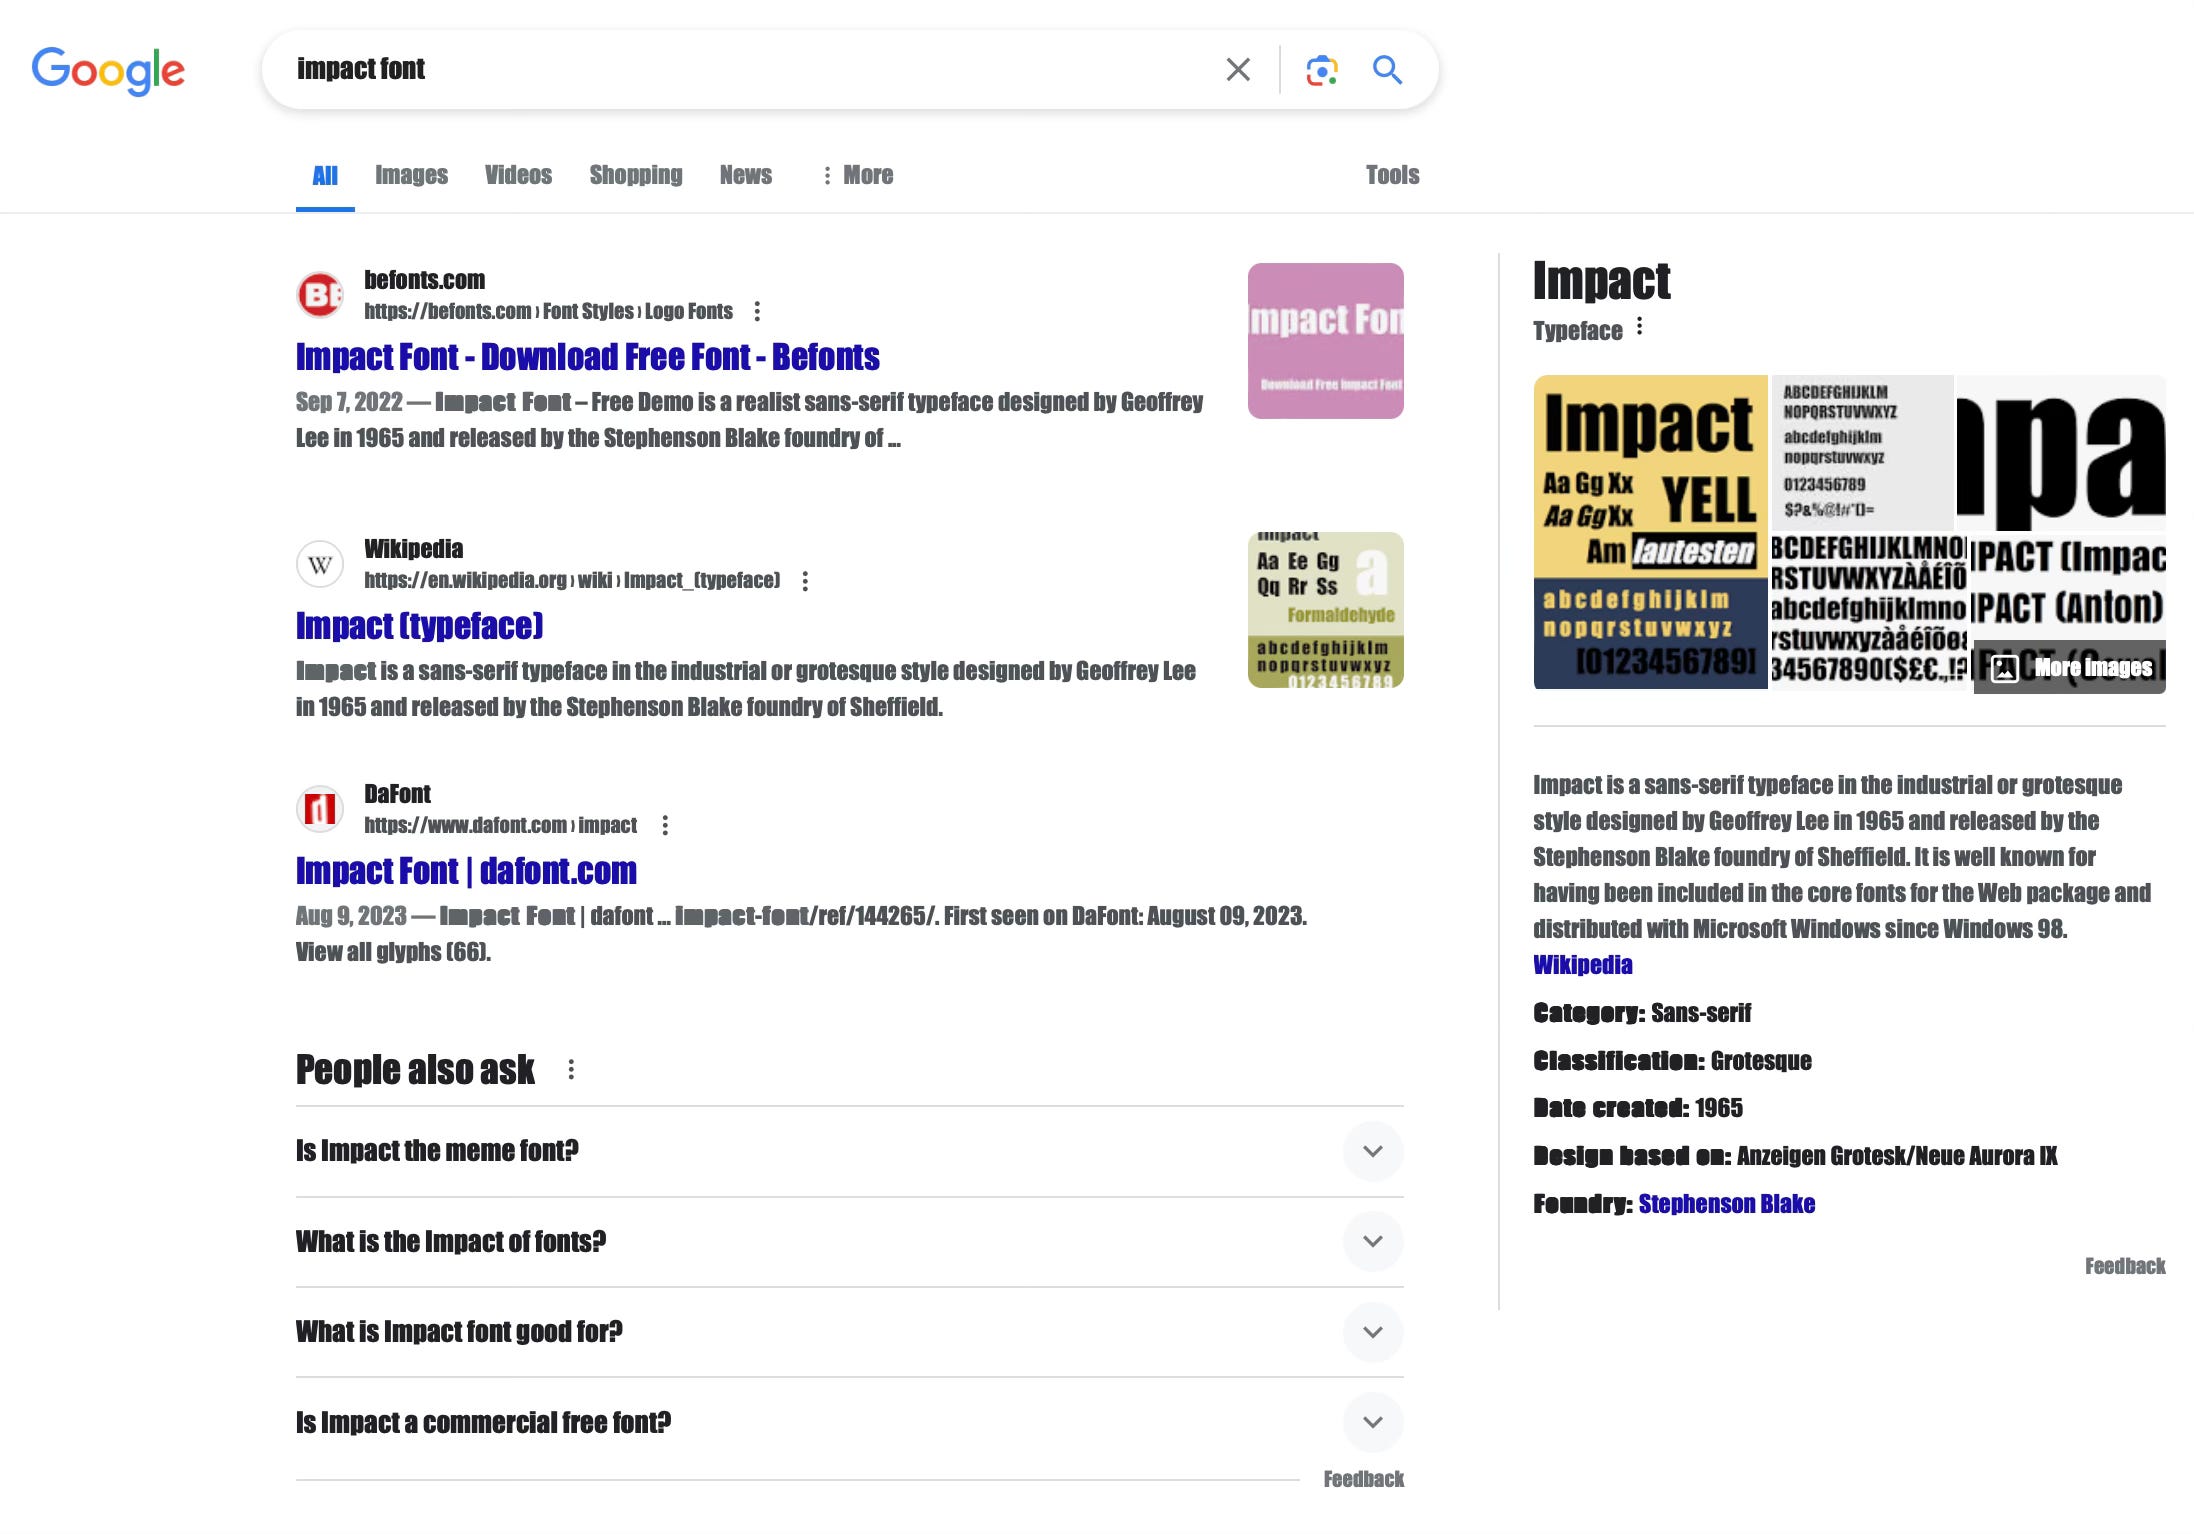Clear the search box with X
The height and width of the screenshot is (1534, 2194).
click(1238, 69)
